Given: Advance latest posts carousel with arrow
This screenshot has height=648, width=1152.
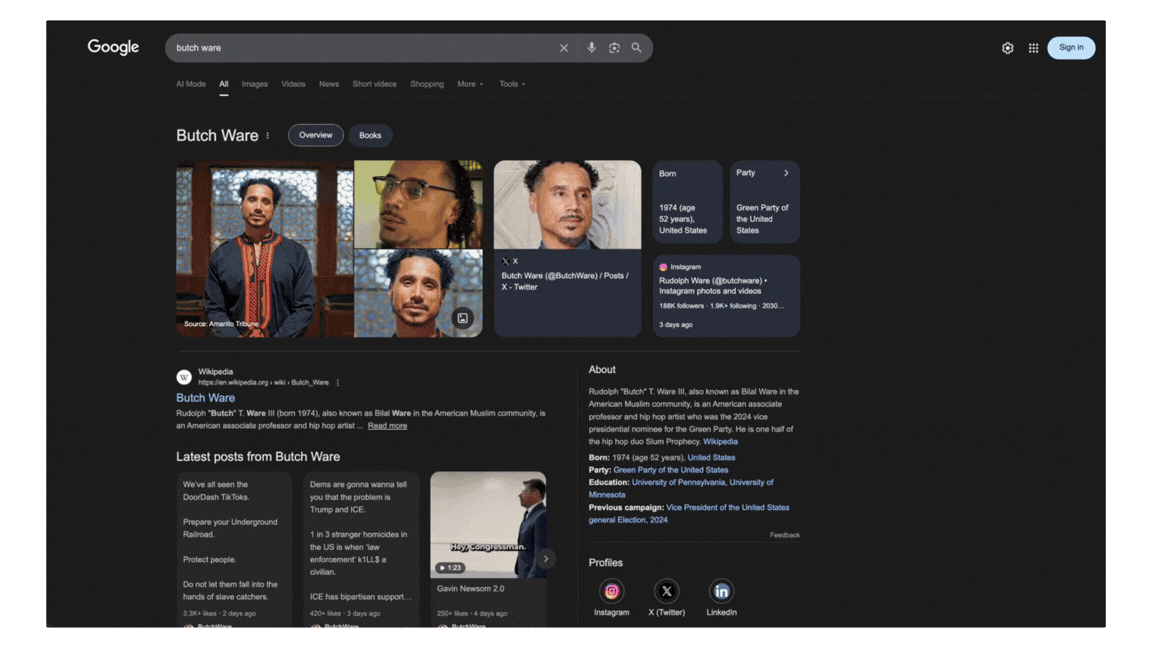Looking at the screenshot, I should pos(545,559).
